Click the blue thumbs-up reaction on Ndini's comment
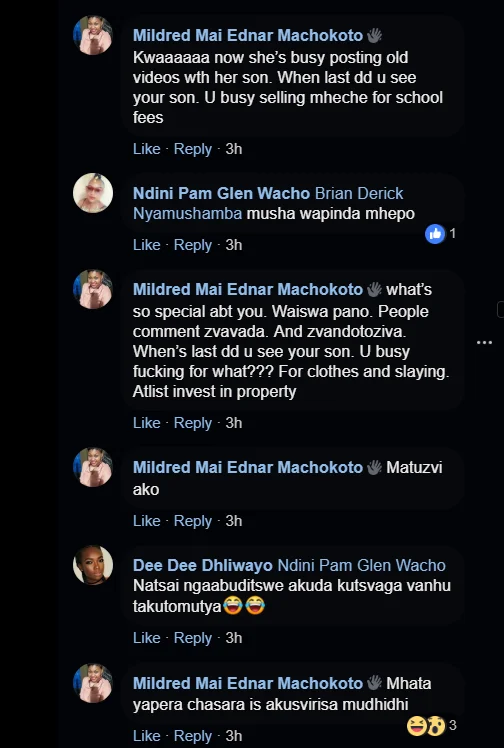504x748 pixels. point(435,234)
